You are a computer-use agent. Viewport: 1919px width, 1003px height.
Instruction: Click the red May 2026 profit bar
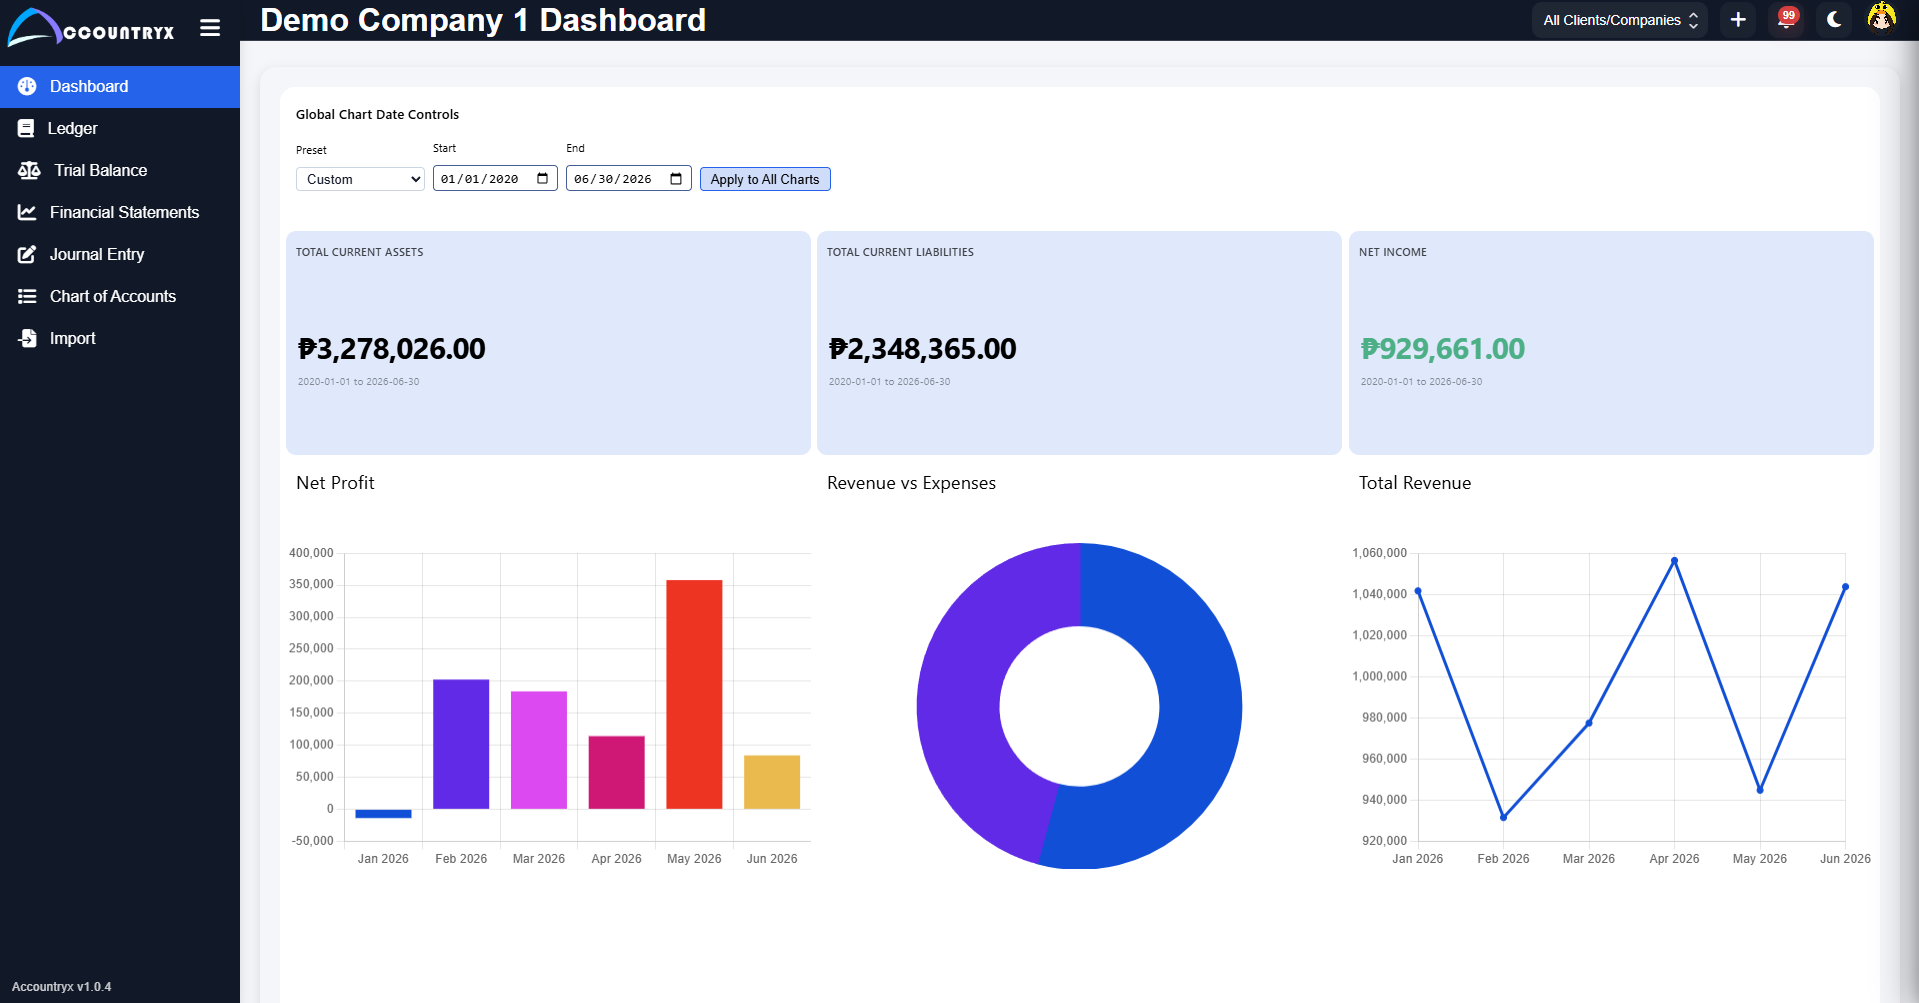(694, 694)
